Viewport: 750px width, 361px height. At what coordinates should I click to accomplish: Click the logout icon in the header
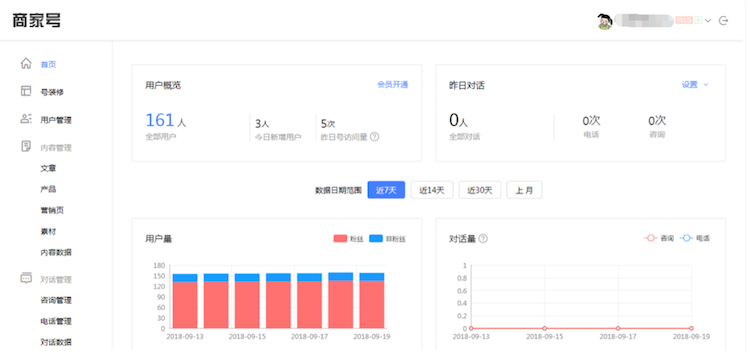pyautogui.click(x=724, y=21)
